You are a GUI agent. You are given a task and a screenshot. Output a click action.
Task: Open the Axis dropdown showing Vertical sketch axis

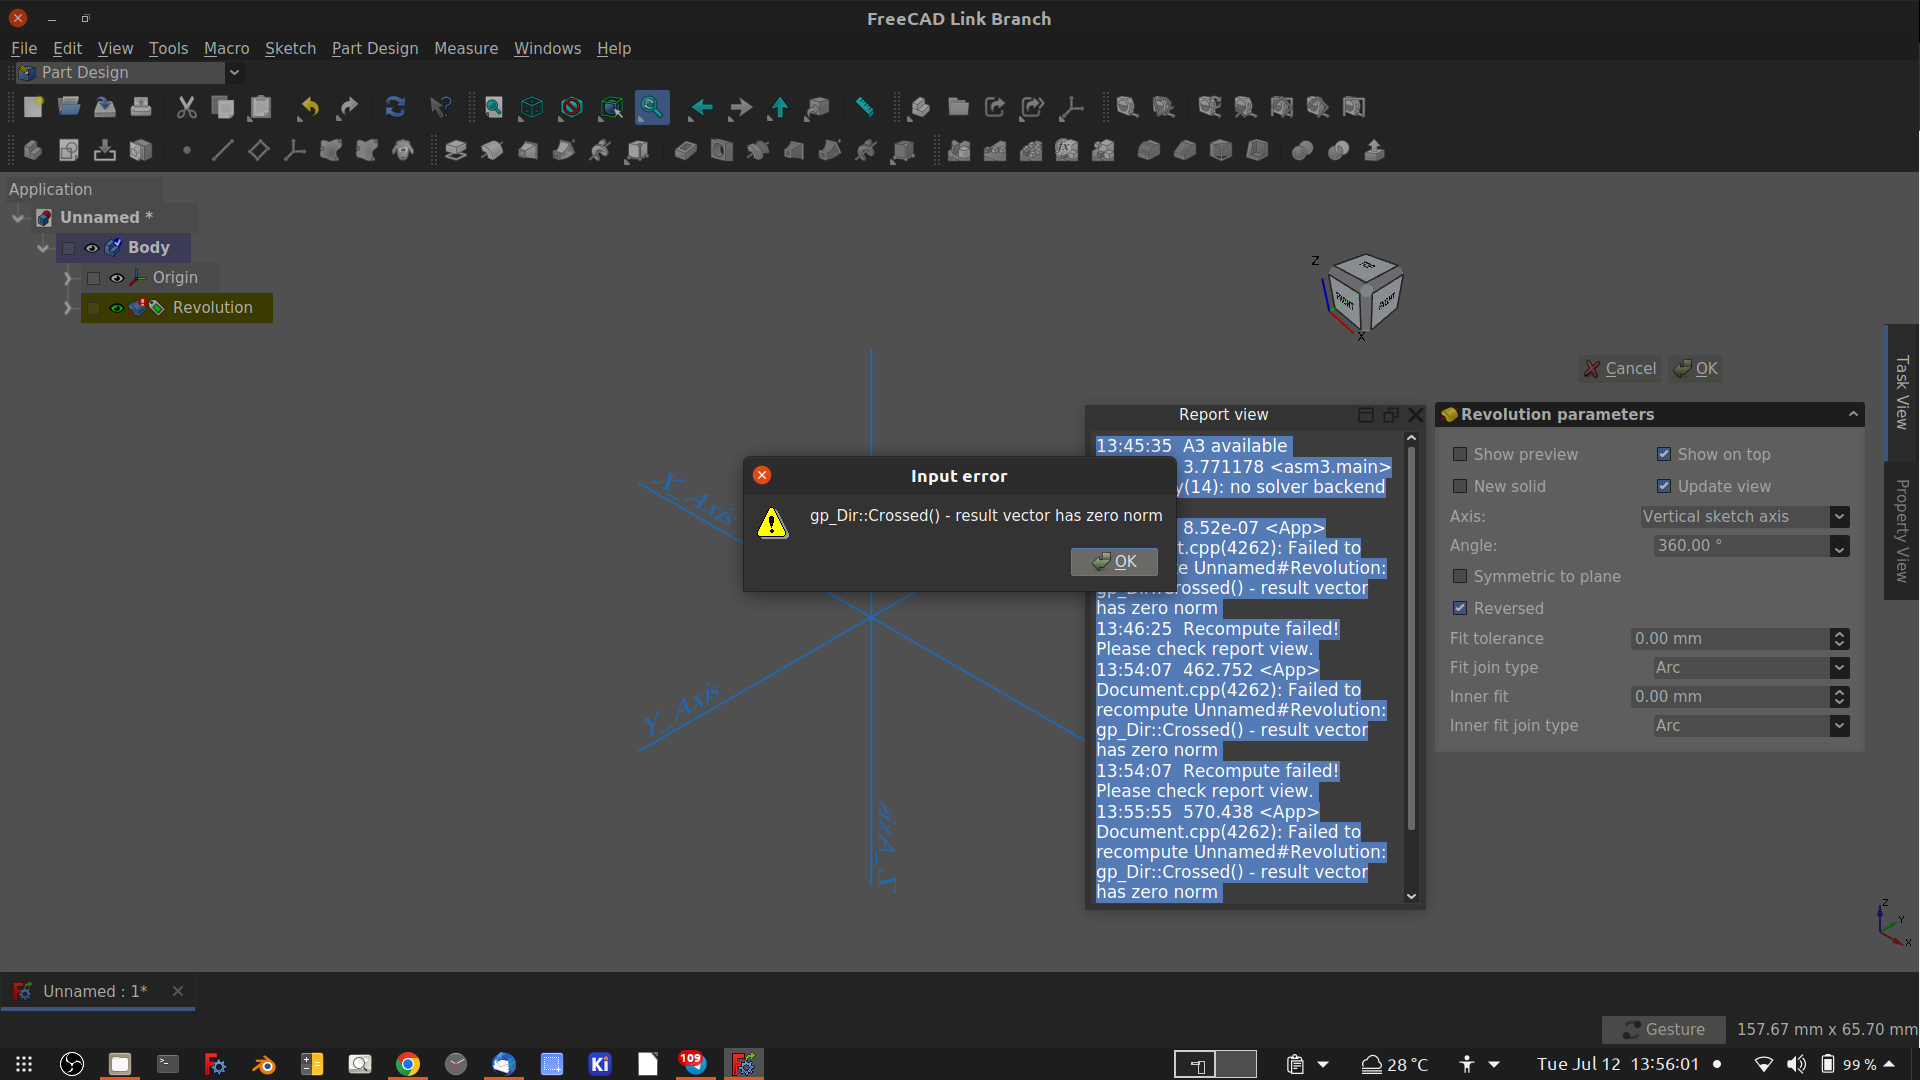pyautogui.click(x=1840, y=516)
